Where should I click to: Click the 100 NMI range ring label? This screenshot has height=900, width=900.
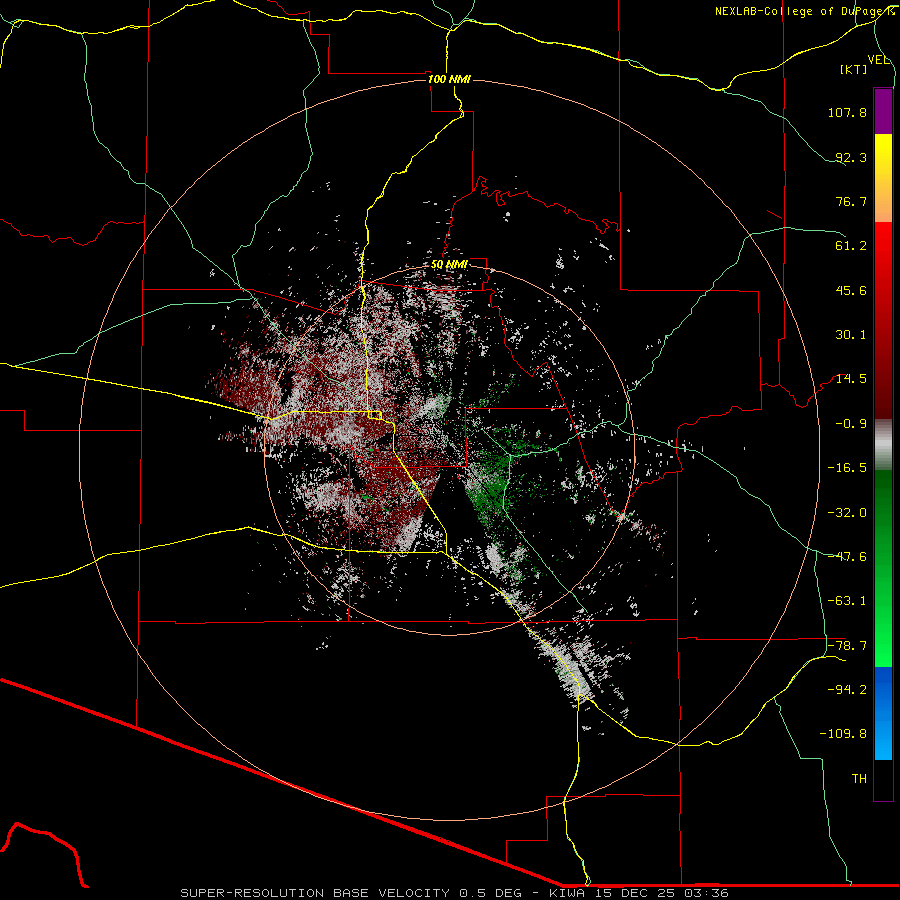[449, 79]
